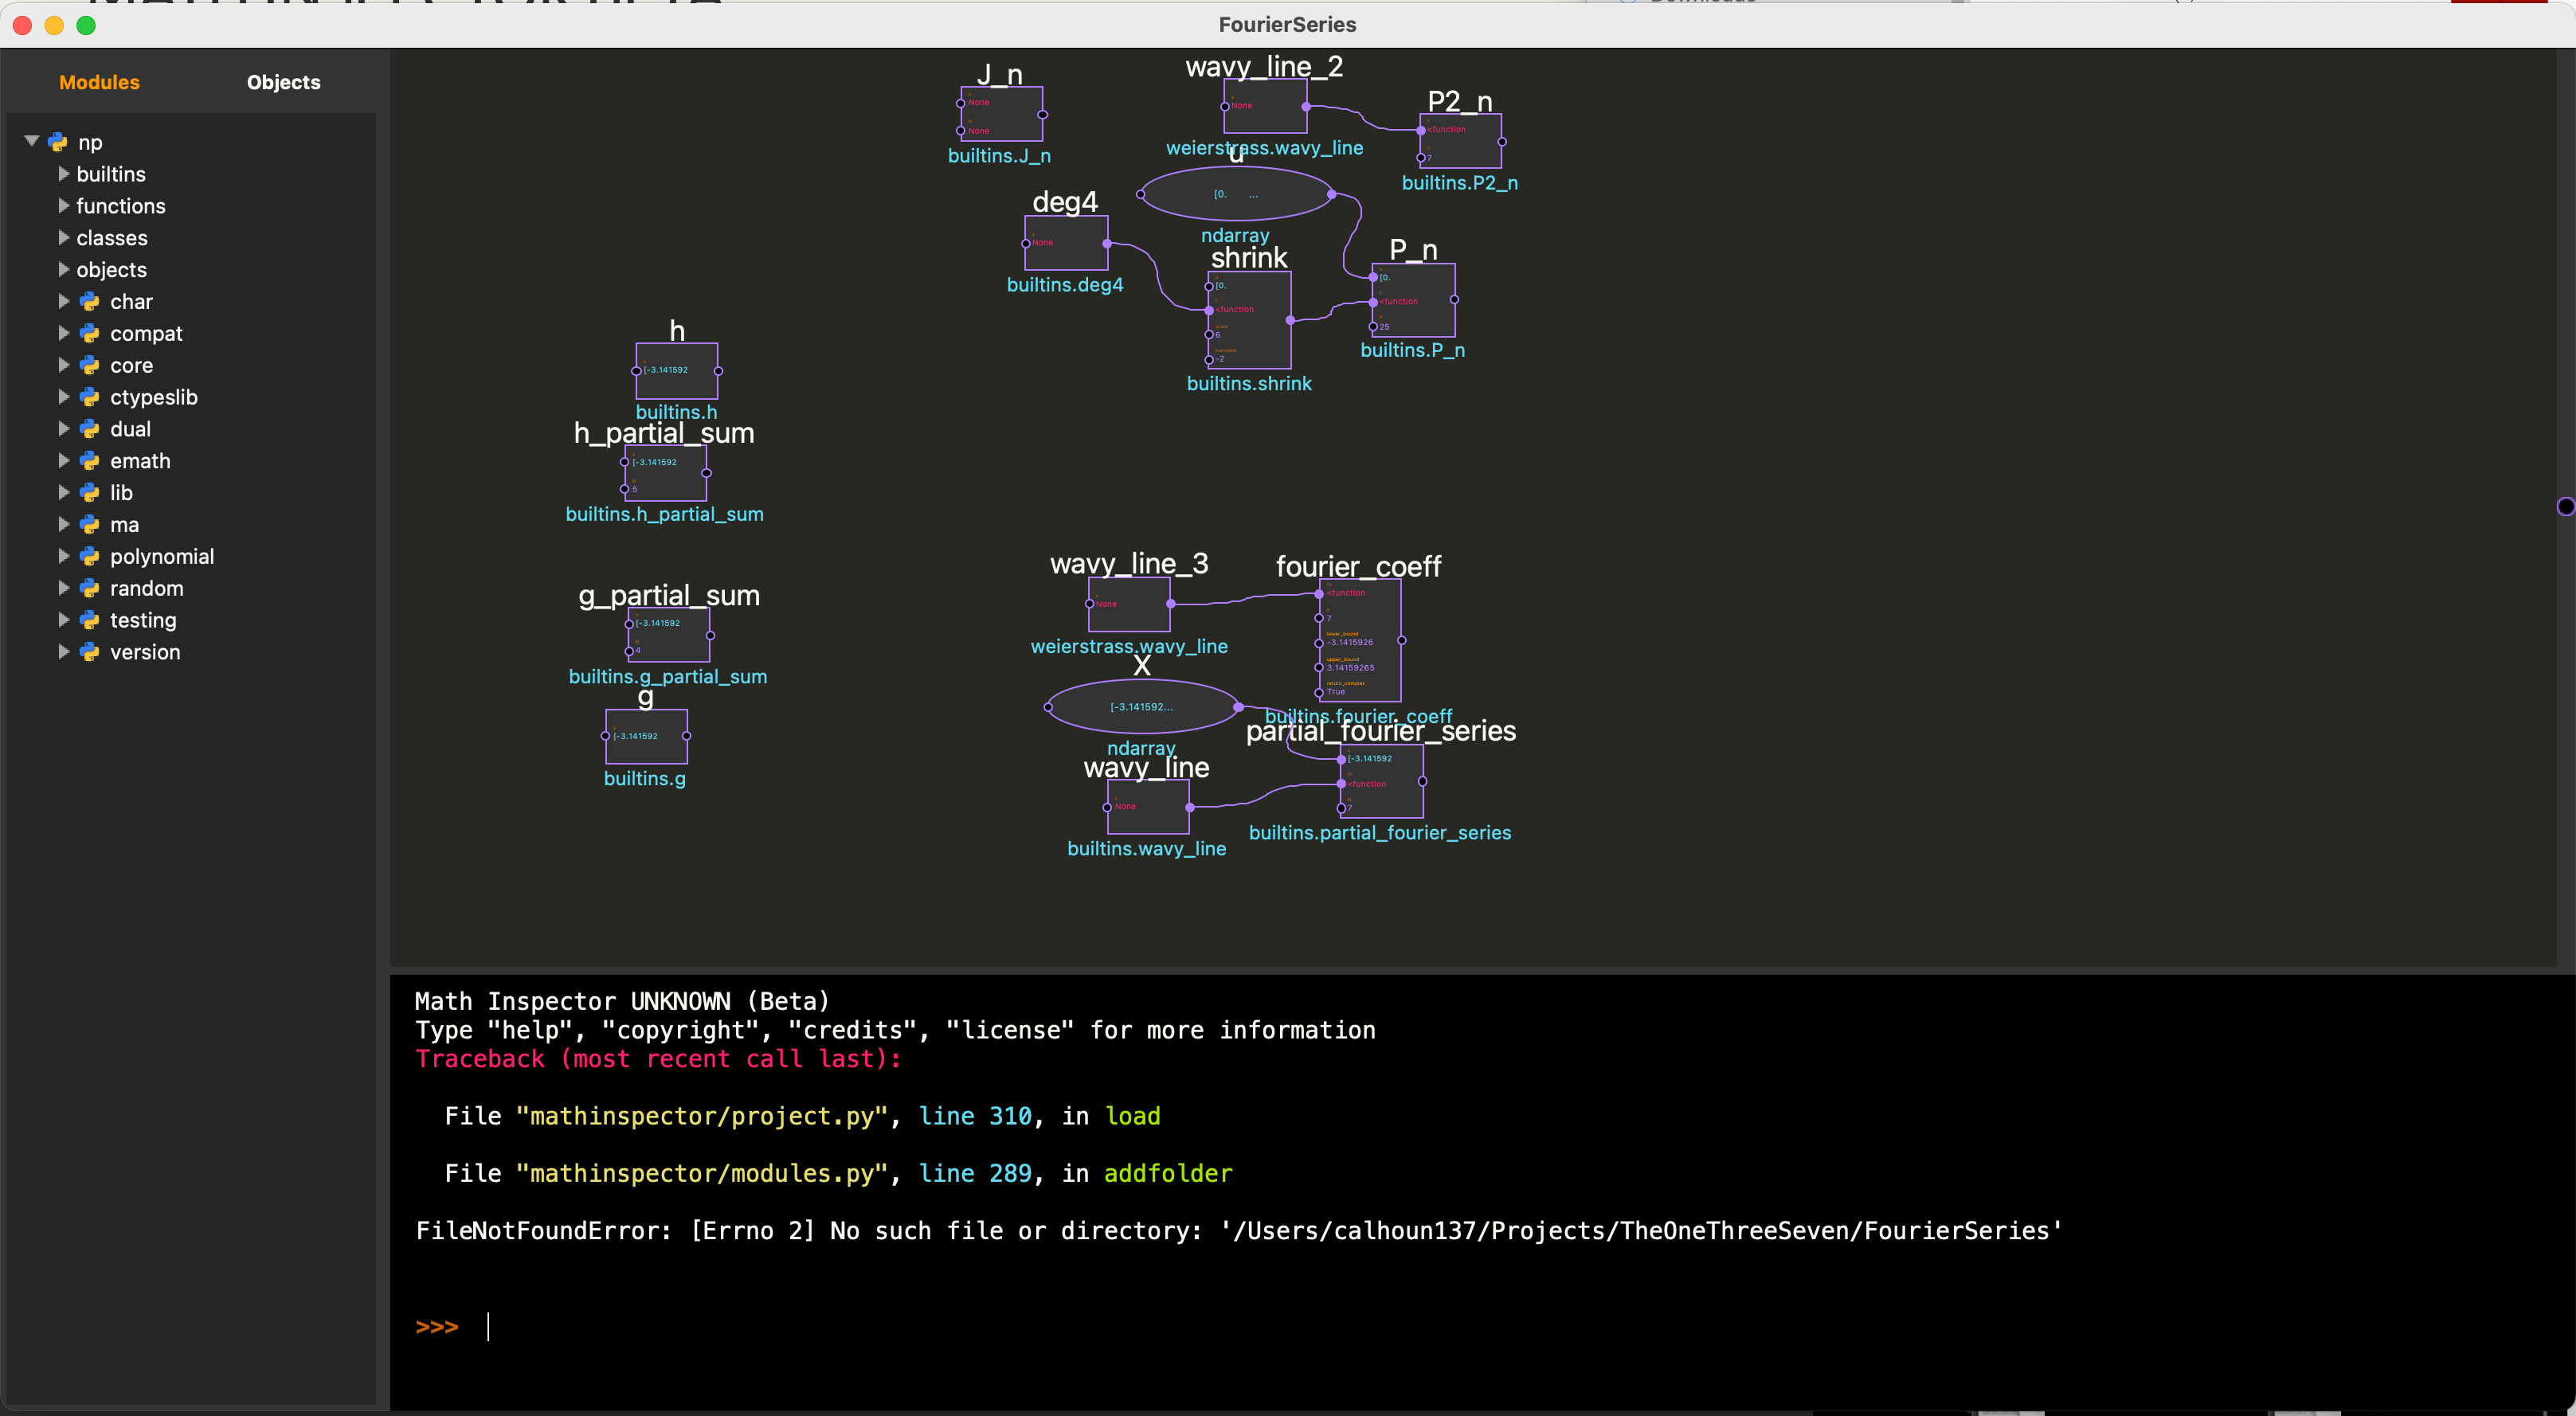Click the np Python module icon
This screenshot has width=2576, height=1416.
(x=58, y=142)
